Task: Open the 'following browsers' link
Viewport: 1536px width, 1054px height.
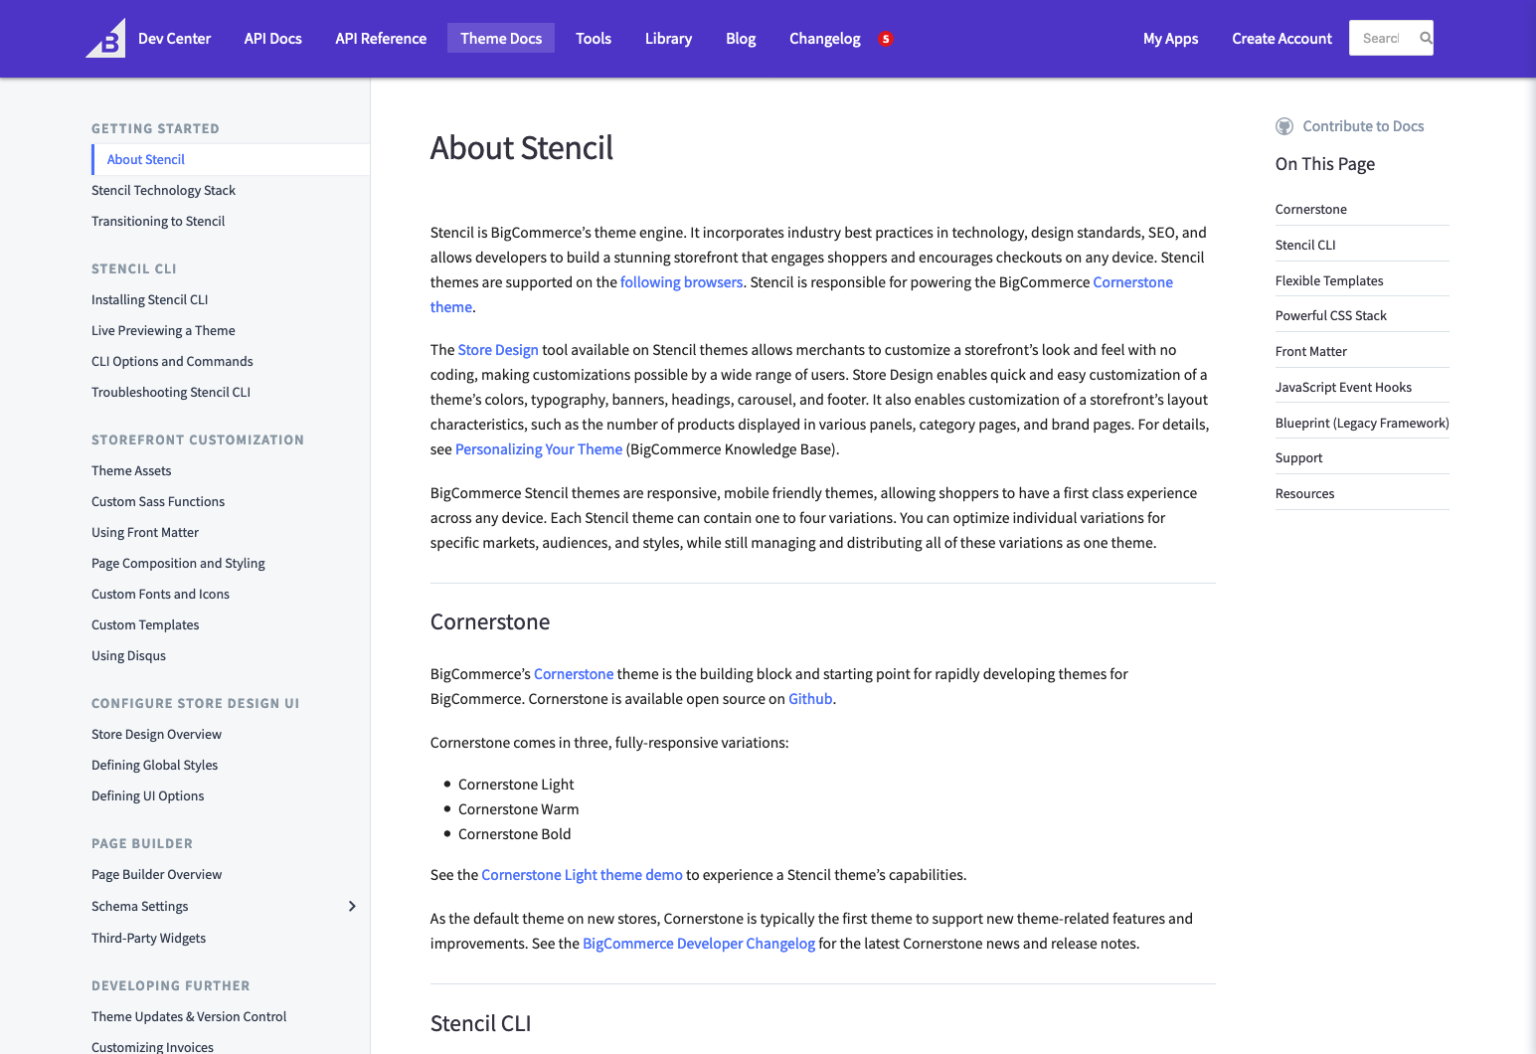Action: tap(681, 282)
